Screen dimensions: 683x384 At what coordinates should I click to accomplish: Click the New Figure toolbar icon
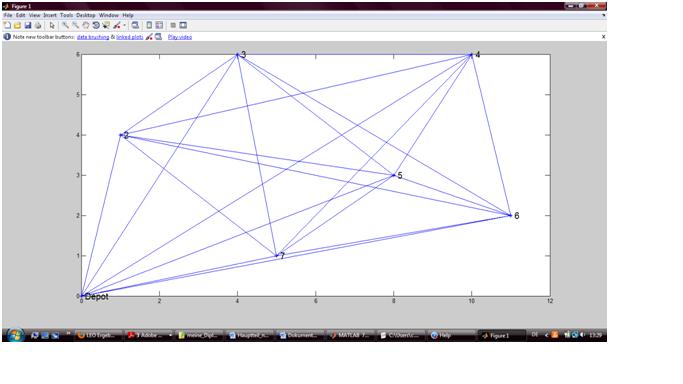point(7,26)
